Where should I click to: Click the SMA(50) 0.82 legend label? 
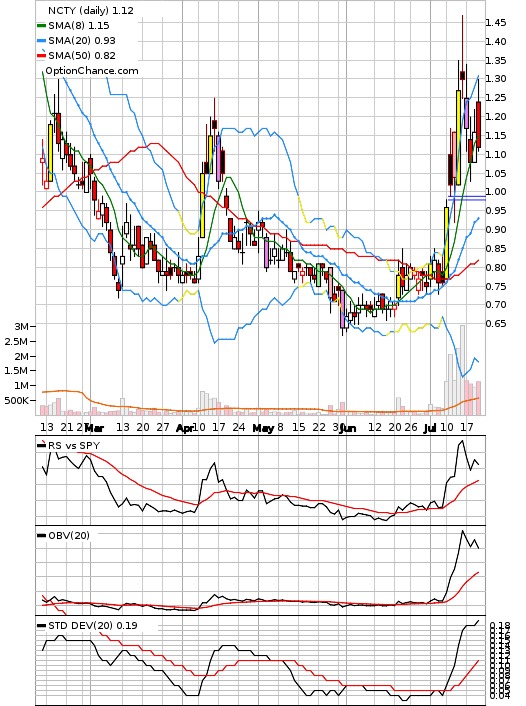pos(82,55)
